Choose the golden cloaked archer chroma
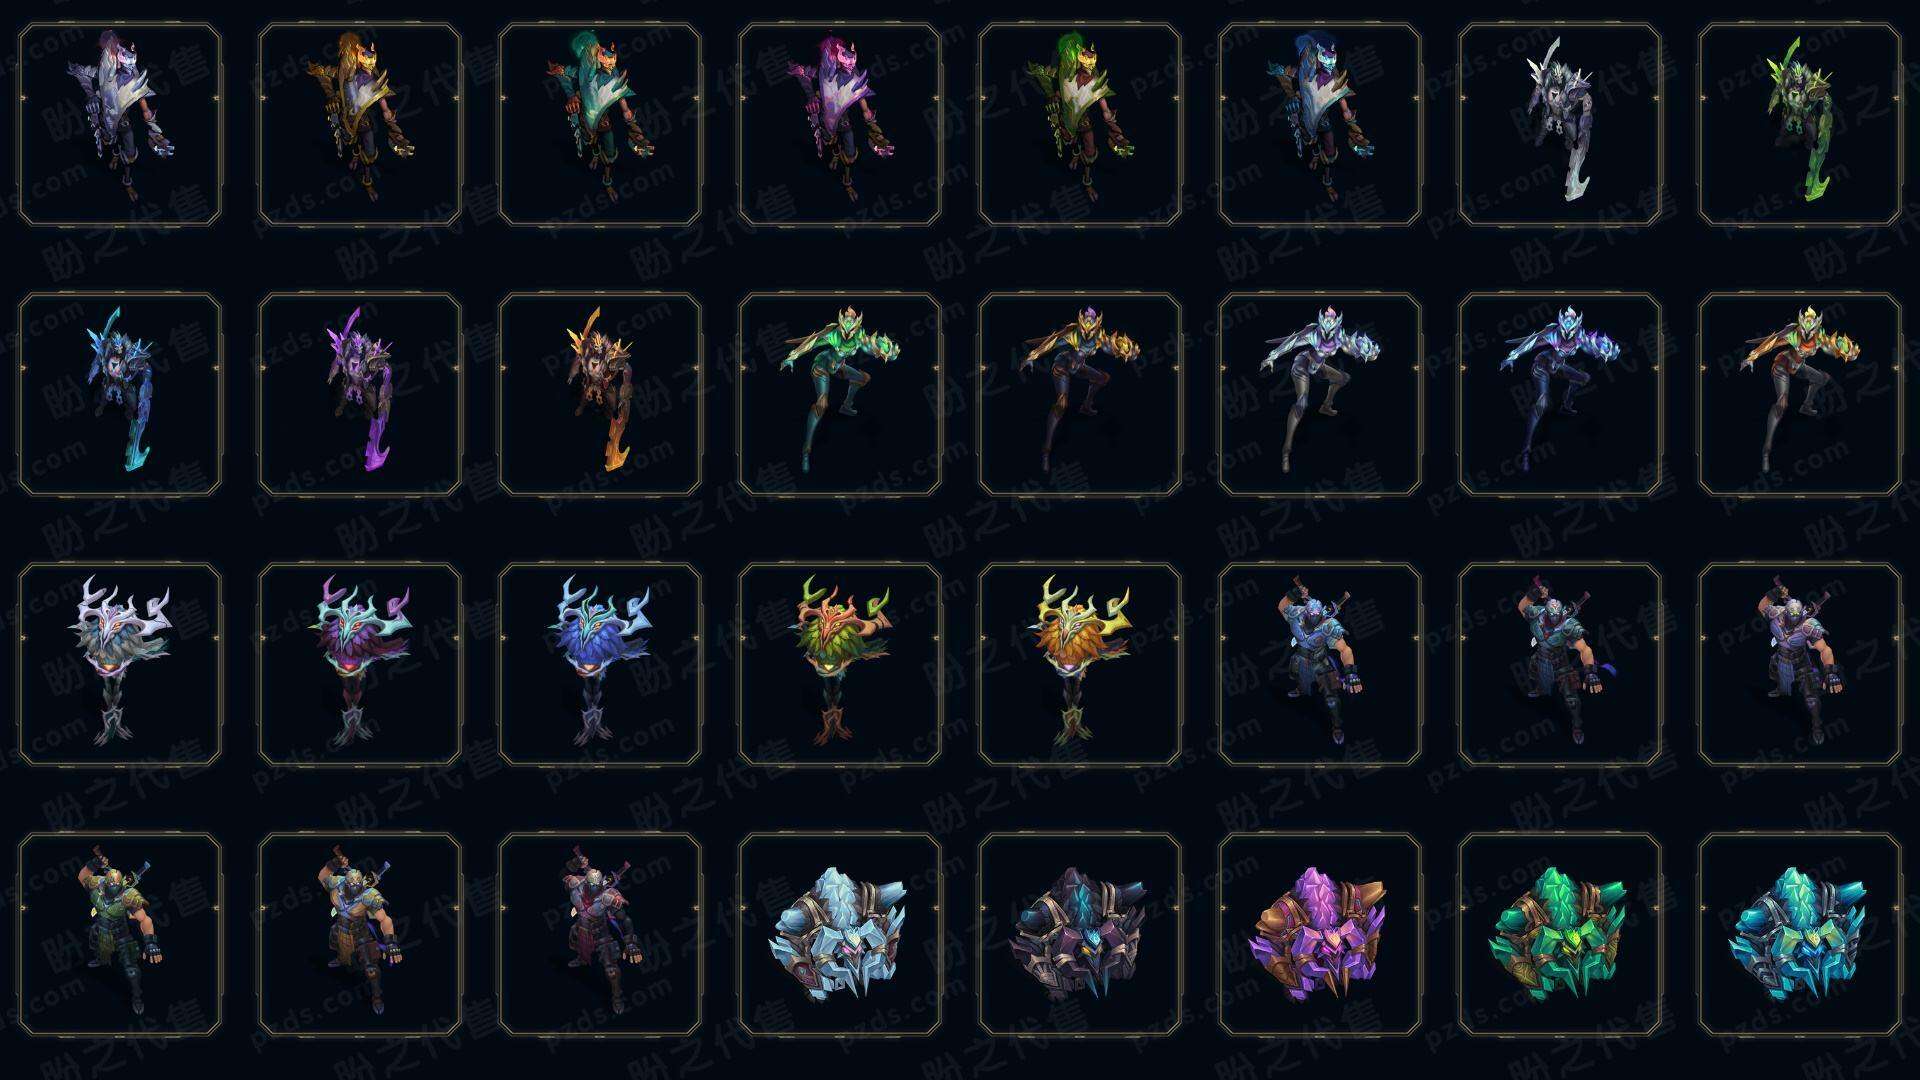Viewport: 1920px width, 1080px height. click(x=360, y=125)
